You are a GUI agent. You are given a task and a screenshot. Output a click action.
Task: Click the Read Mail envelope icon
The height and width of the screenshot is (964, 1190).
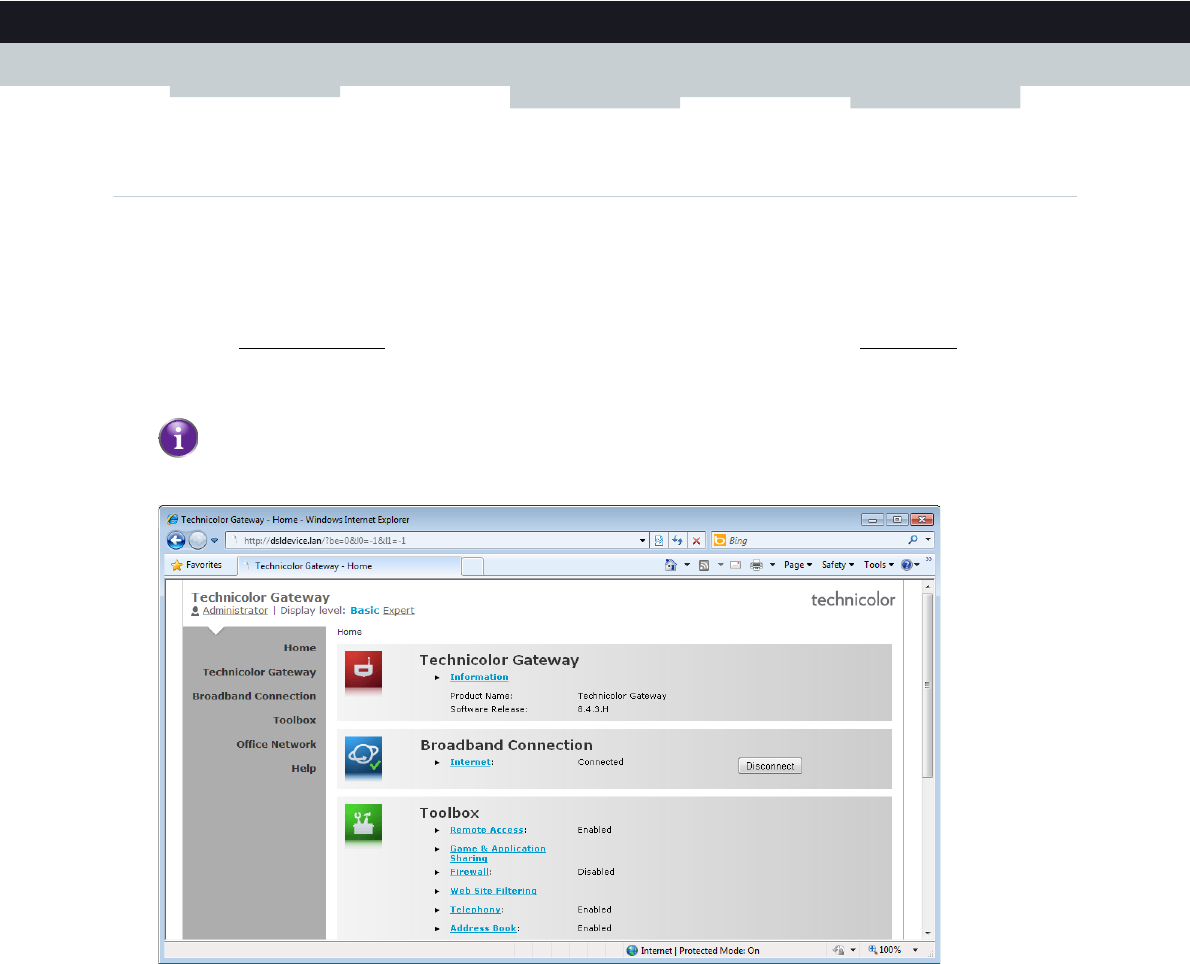point(735,565)
